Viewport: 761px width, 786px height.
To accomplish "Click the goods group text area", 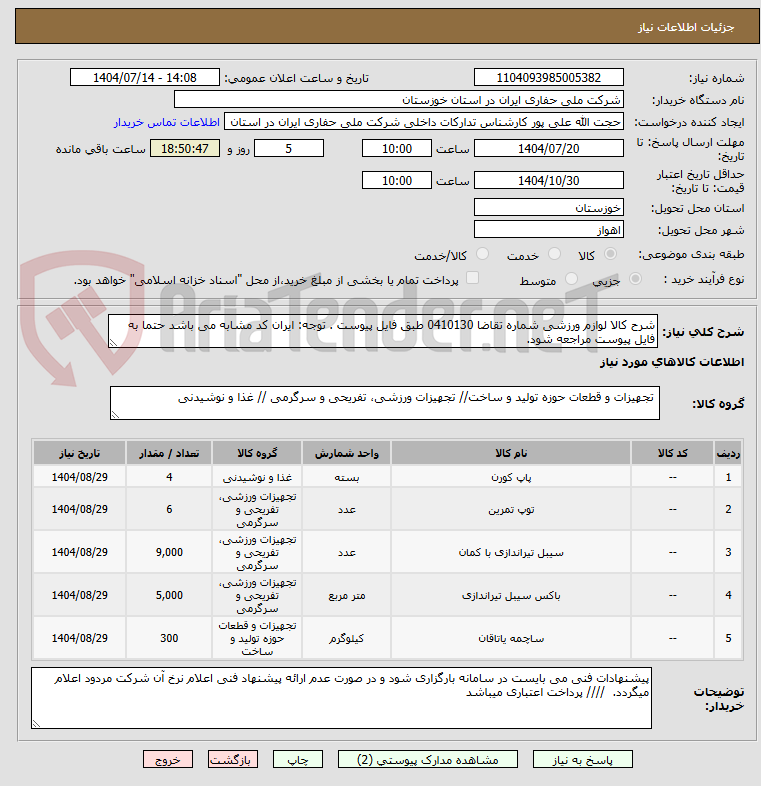I will [x=385, y=403].
